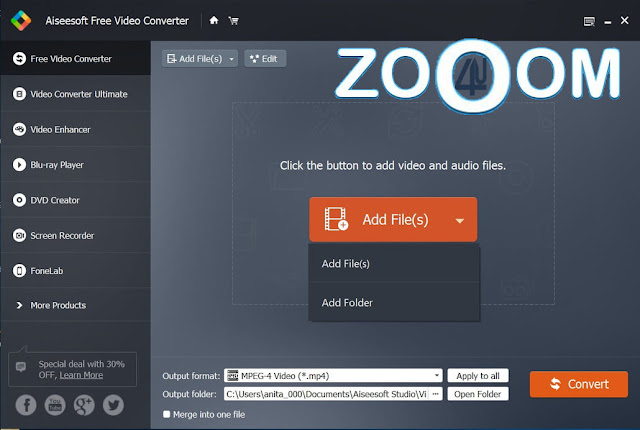This screenshot has width=640, height=430.
Task: Open the Learn More link
Action: (81, 375)
